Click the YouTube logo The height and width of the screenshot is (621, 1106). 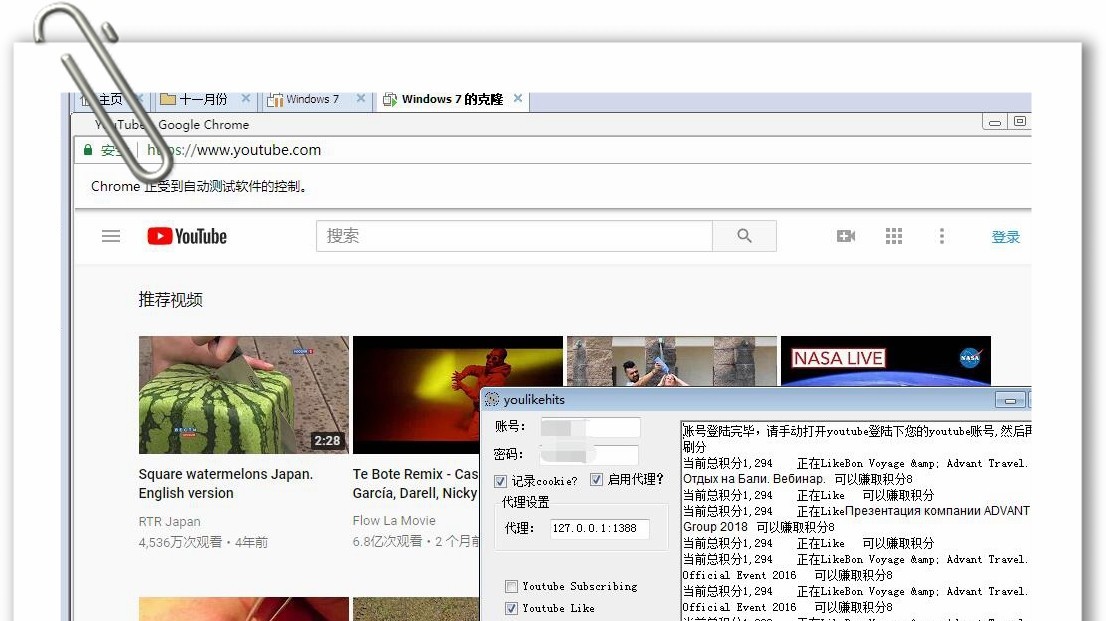tap(187, 236)
